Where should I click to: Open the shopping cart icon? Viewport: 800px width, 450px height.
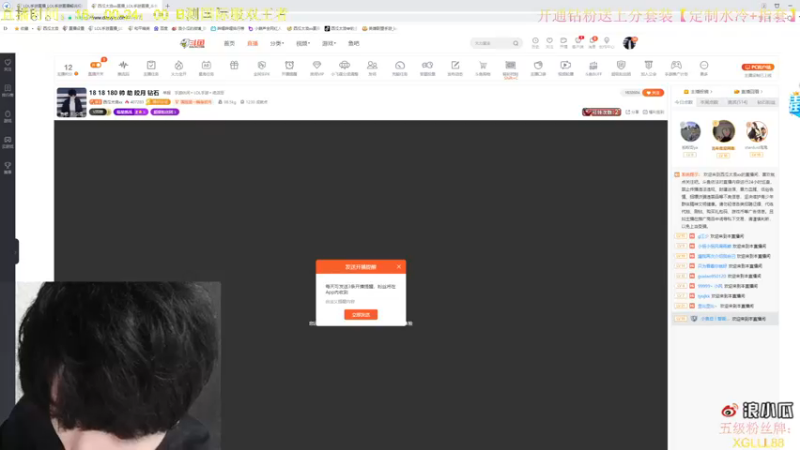[x=483, y=65]
